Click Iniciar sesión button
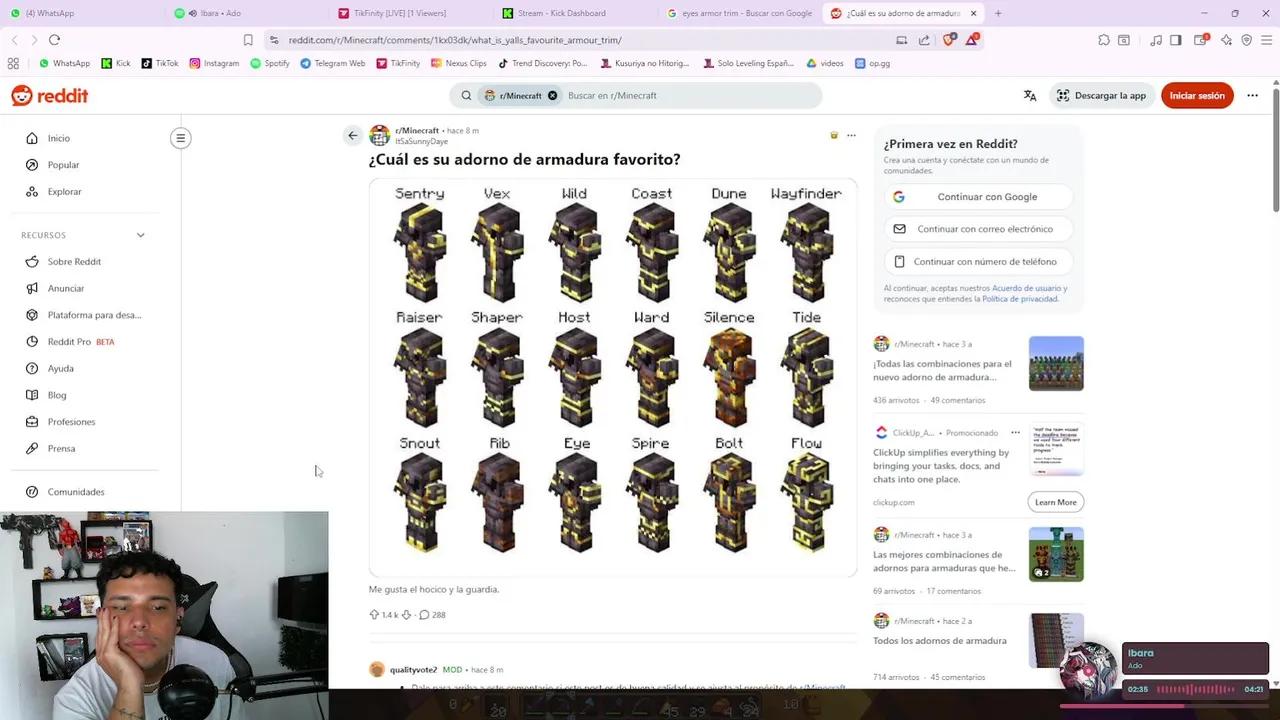This screenshot has height=720, width=1280. pyautogui.click(x=1197, y=96)
